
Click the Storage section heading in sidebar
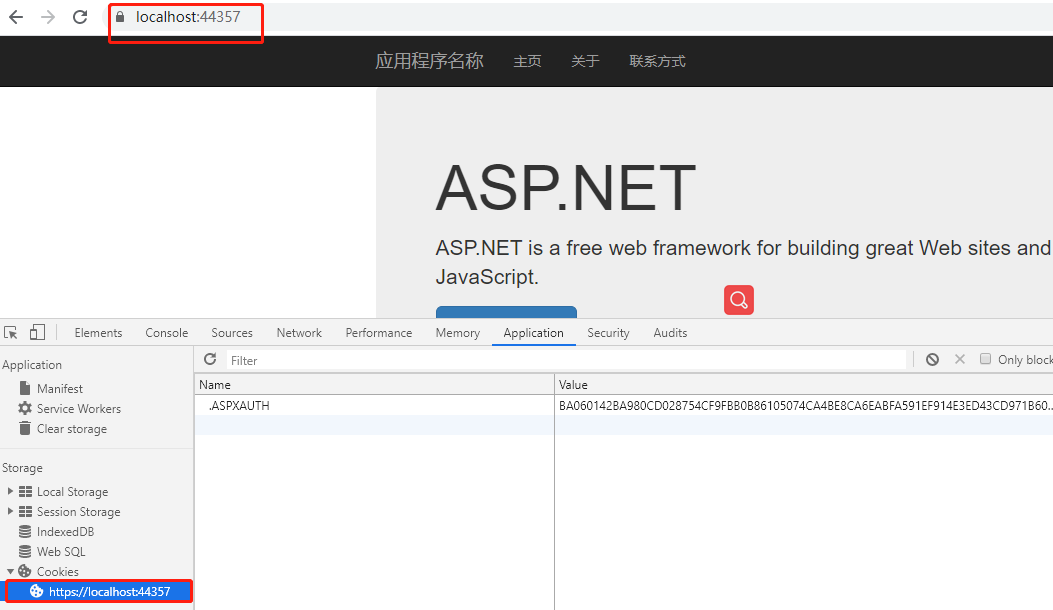click(x=22, y=468)
